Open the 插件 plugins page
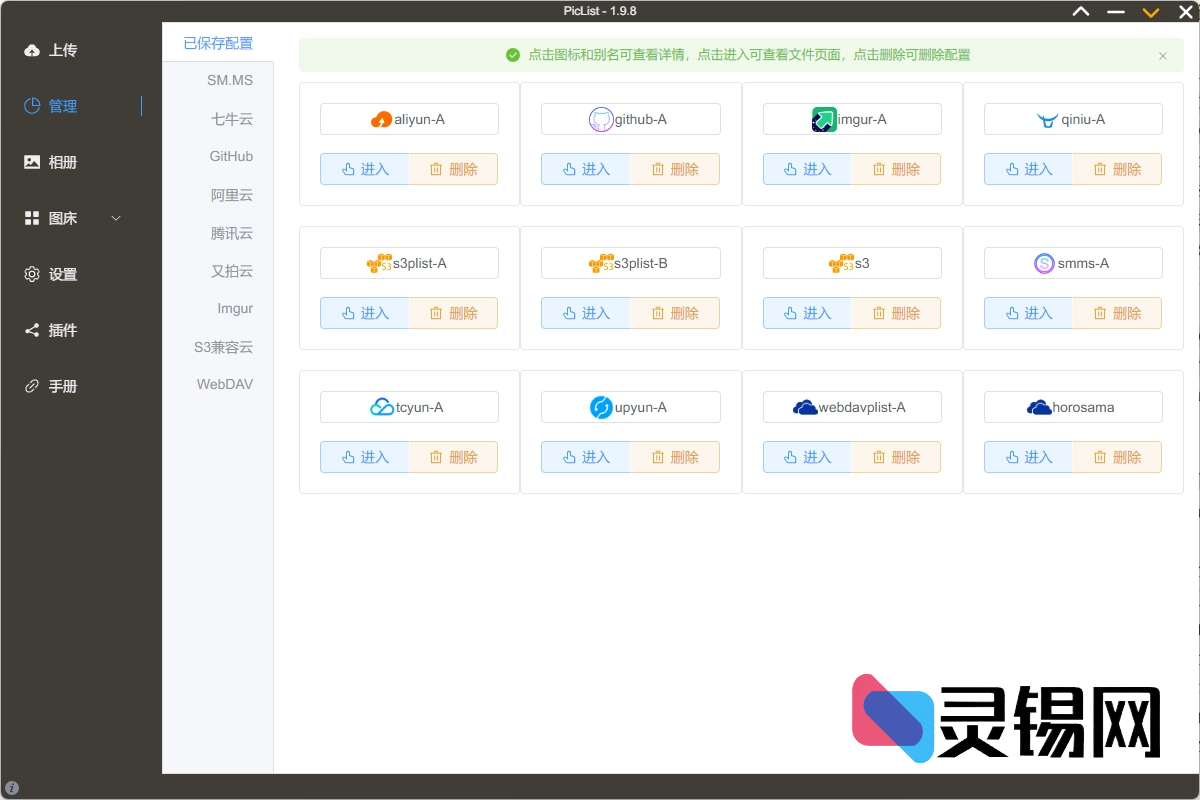The image size is (1200, 800). [x=62, y=330]
